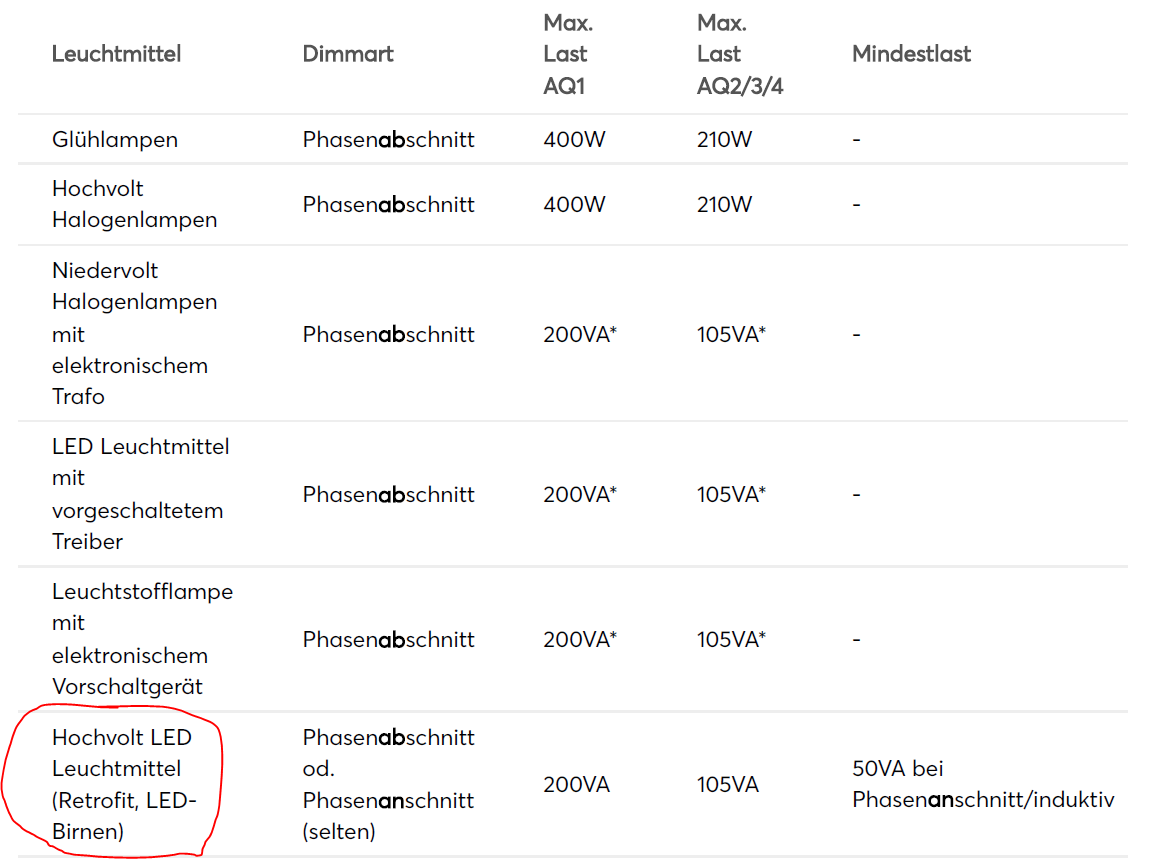
Task: Select the Hochvolt Halogenlampen row label
Action: click(134, 204)
